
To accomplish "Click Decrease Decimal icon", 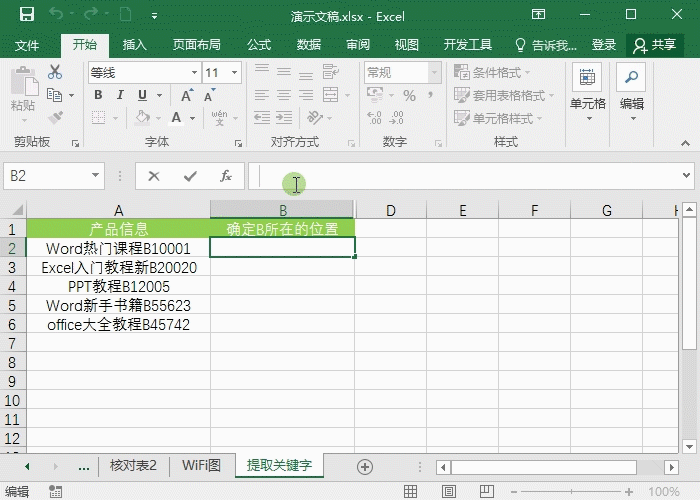I will [x=396, y=118].
